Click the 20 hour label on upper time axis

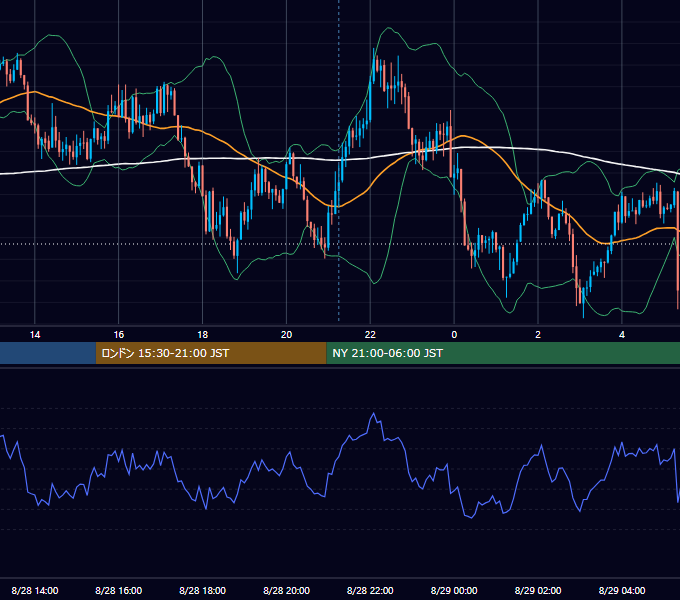click(x=286, y=335)
